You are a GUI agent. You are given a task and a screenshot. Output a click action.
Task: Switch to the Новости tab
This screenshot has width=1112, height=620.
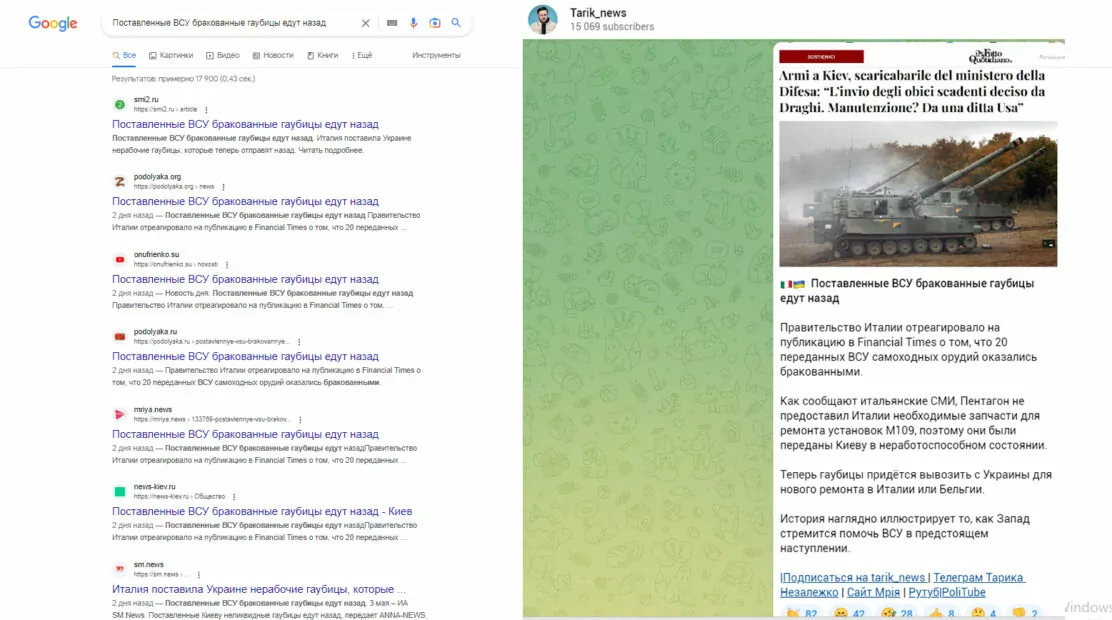click(x=273, y=55)
